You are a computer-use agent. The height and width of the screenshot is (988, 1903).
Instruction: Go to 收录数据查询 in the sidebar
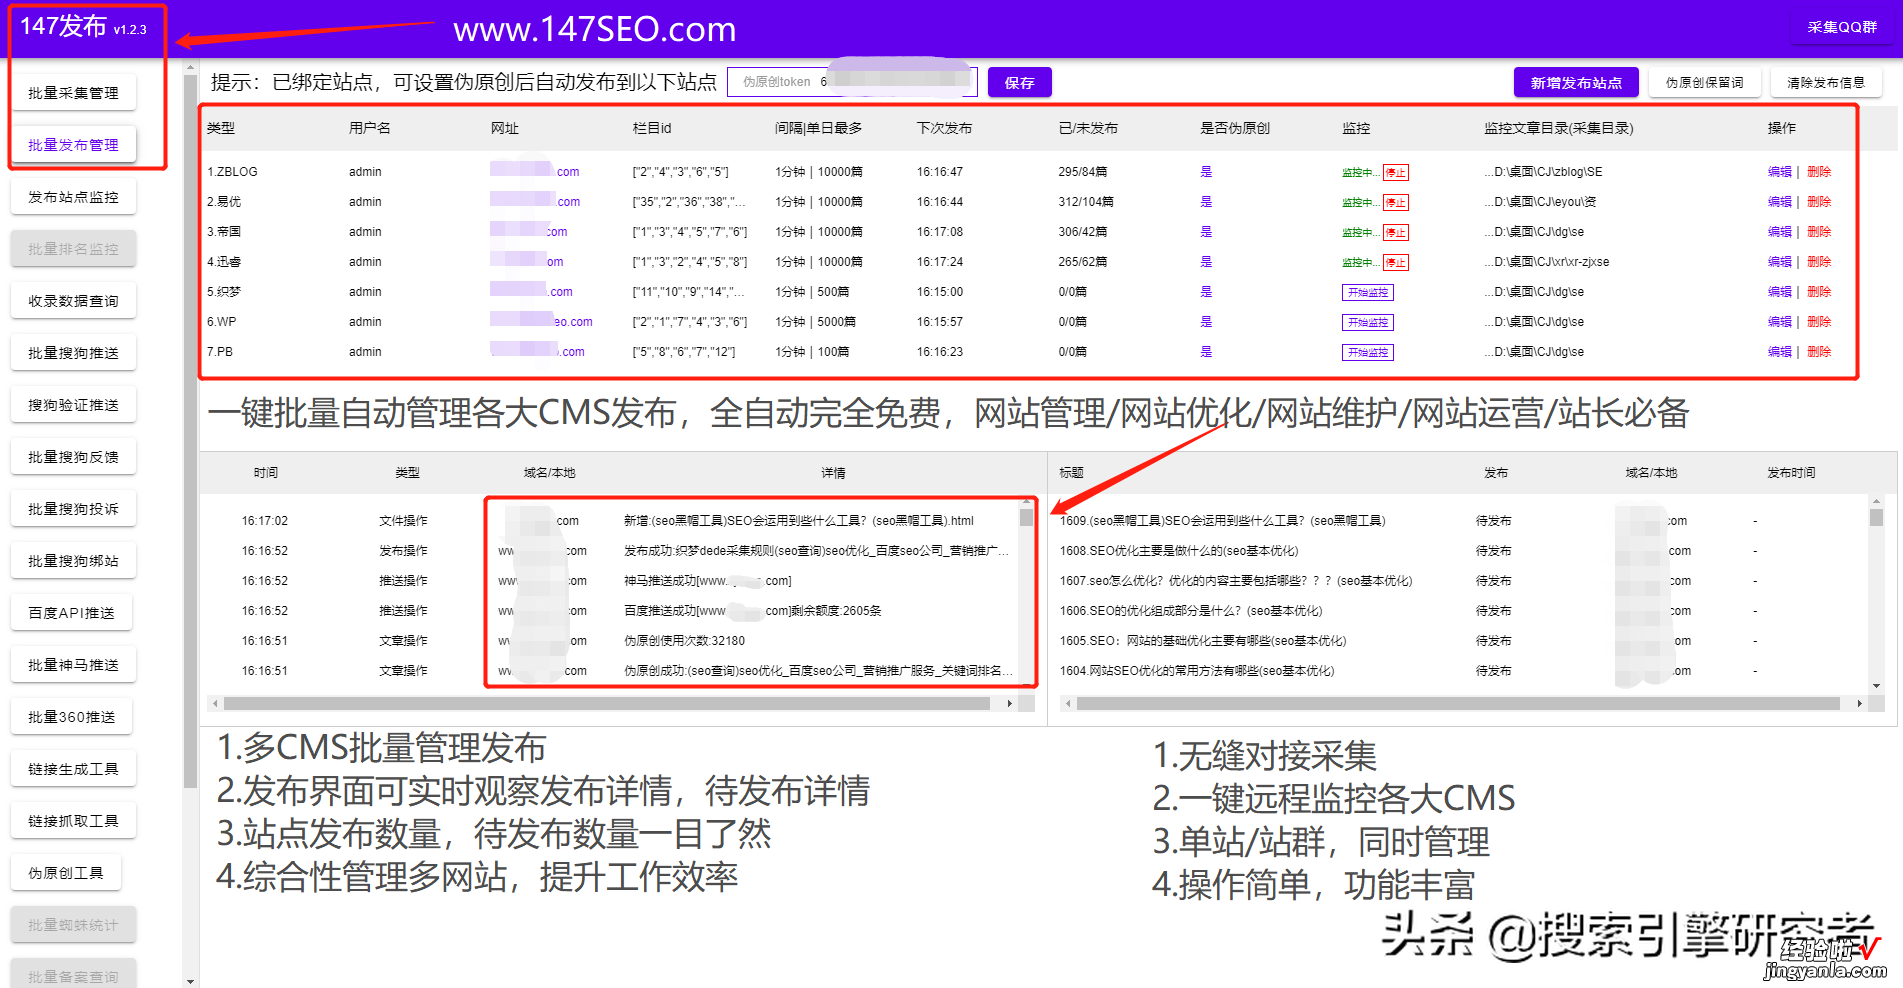pyautogui.click(x=73, y=301)
